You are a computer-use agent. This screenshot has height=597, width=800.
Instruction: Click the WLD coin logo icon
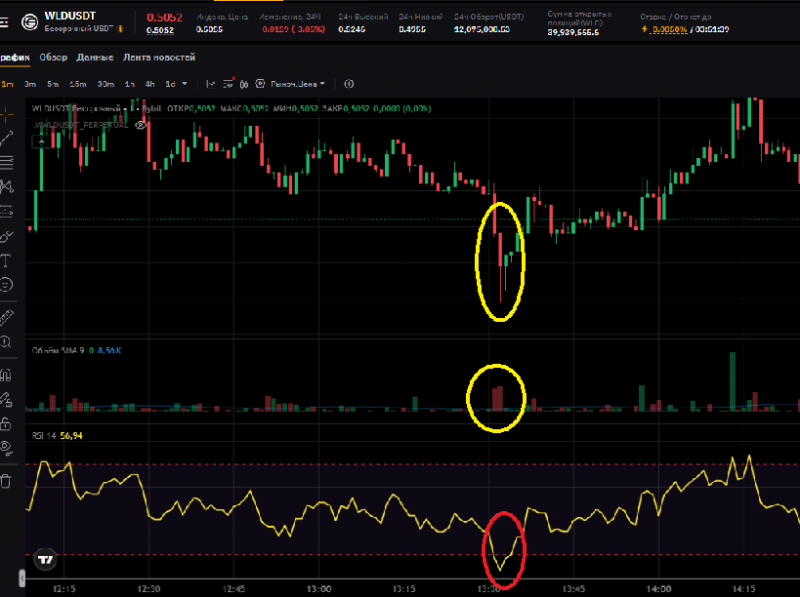tap(30, 22)
